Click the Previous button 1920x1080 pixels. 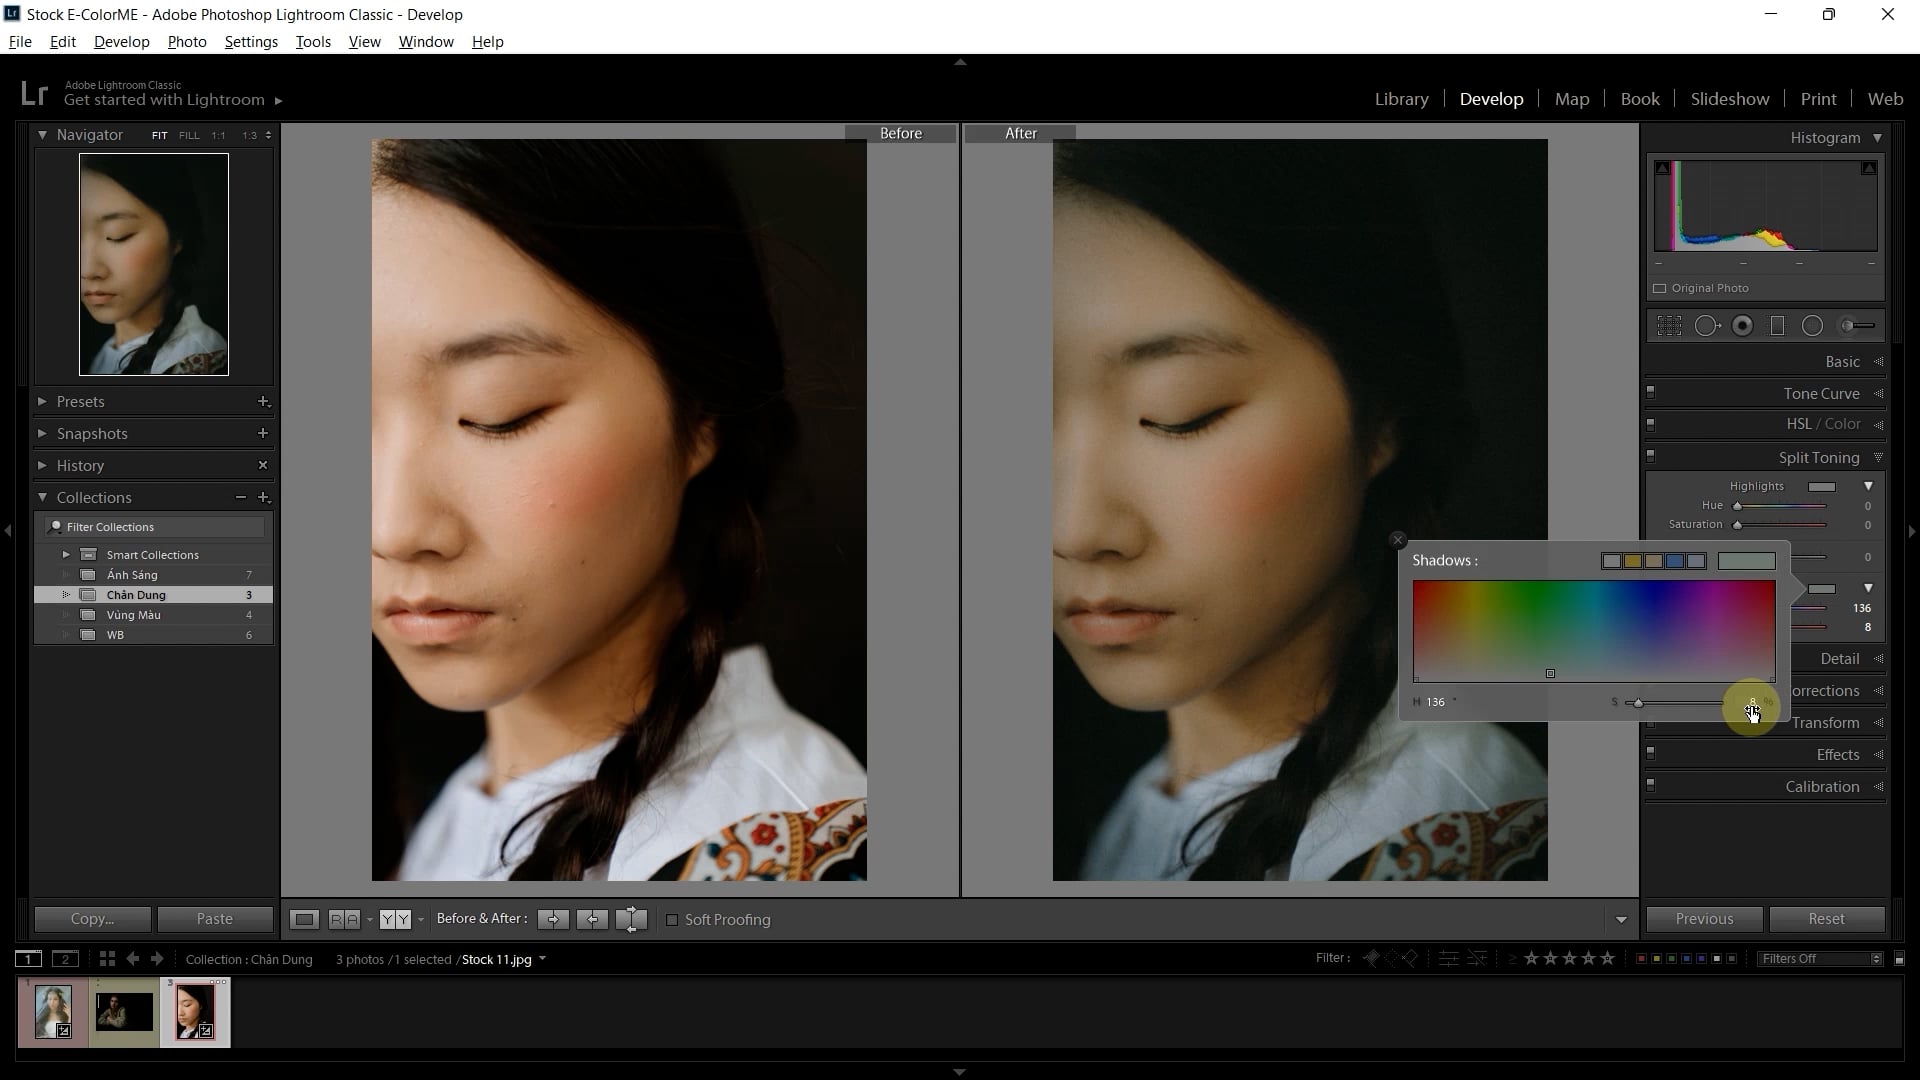tap(1704, 919)
